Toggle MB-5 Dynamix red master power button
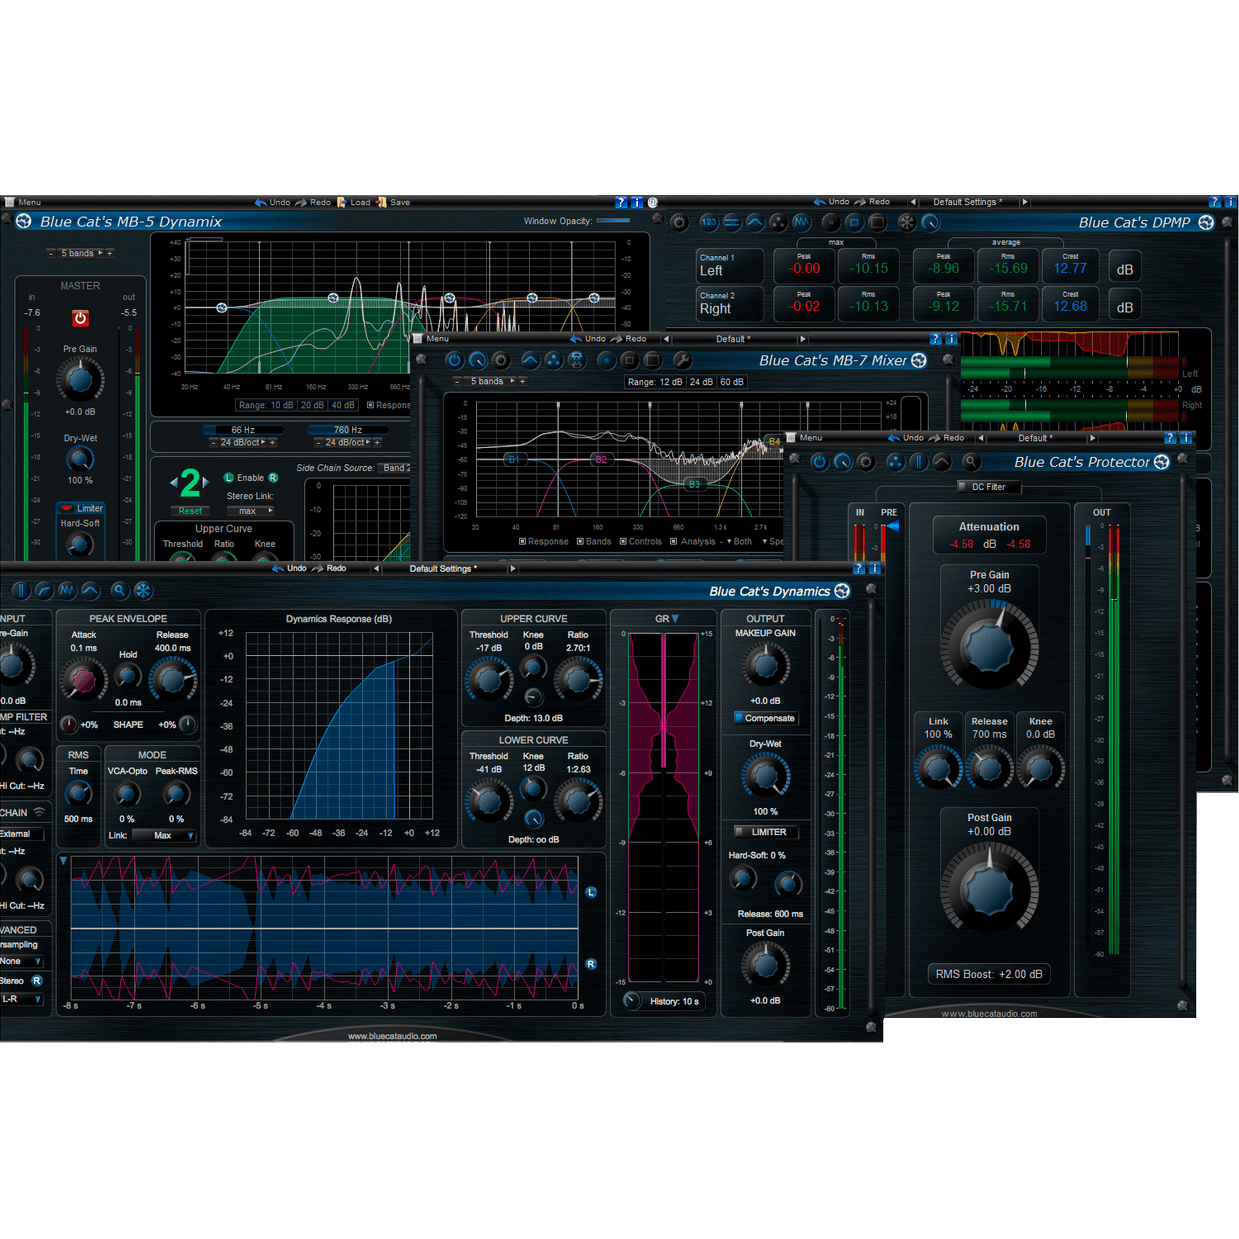The height and width of the screenshot is (1239, 1239). [x=80, y=318]
